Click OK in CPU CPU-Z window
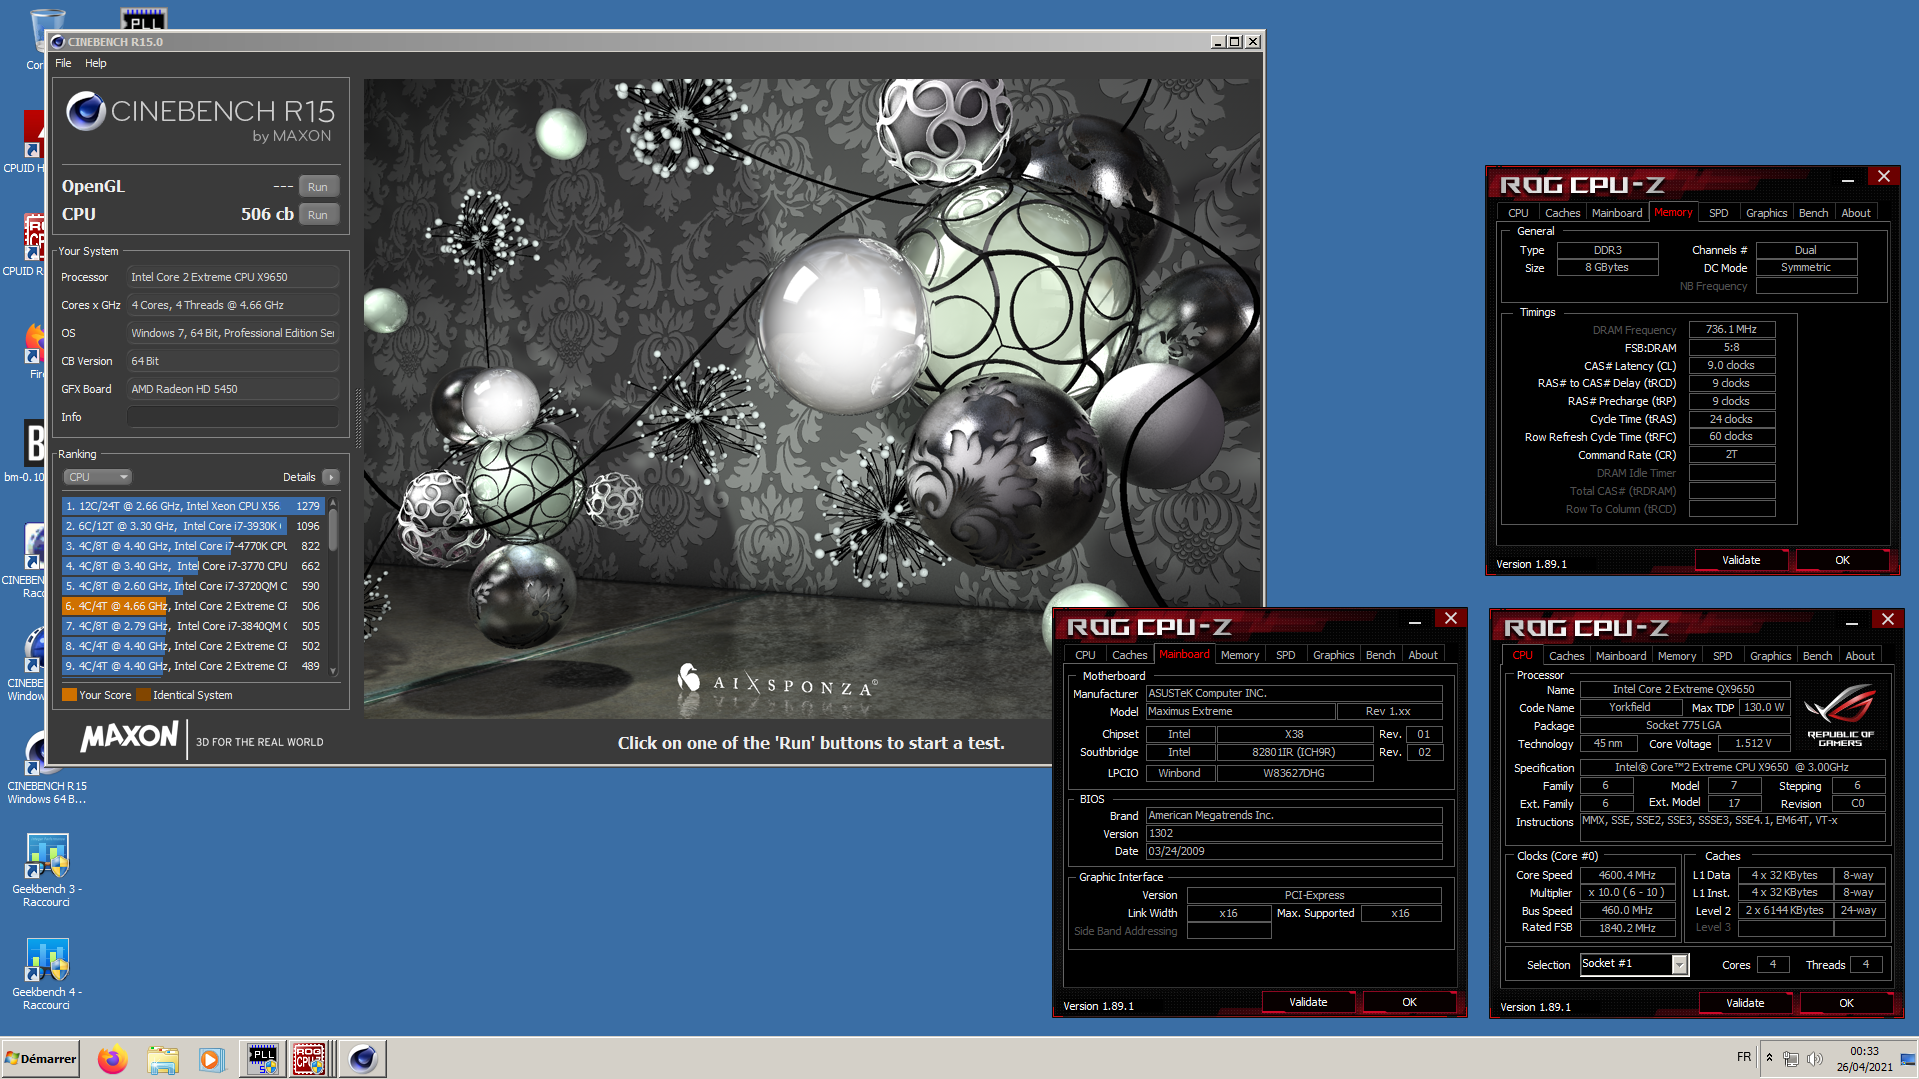 [1846, 1003]
